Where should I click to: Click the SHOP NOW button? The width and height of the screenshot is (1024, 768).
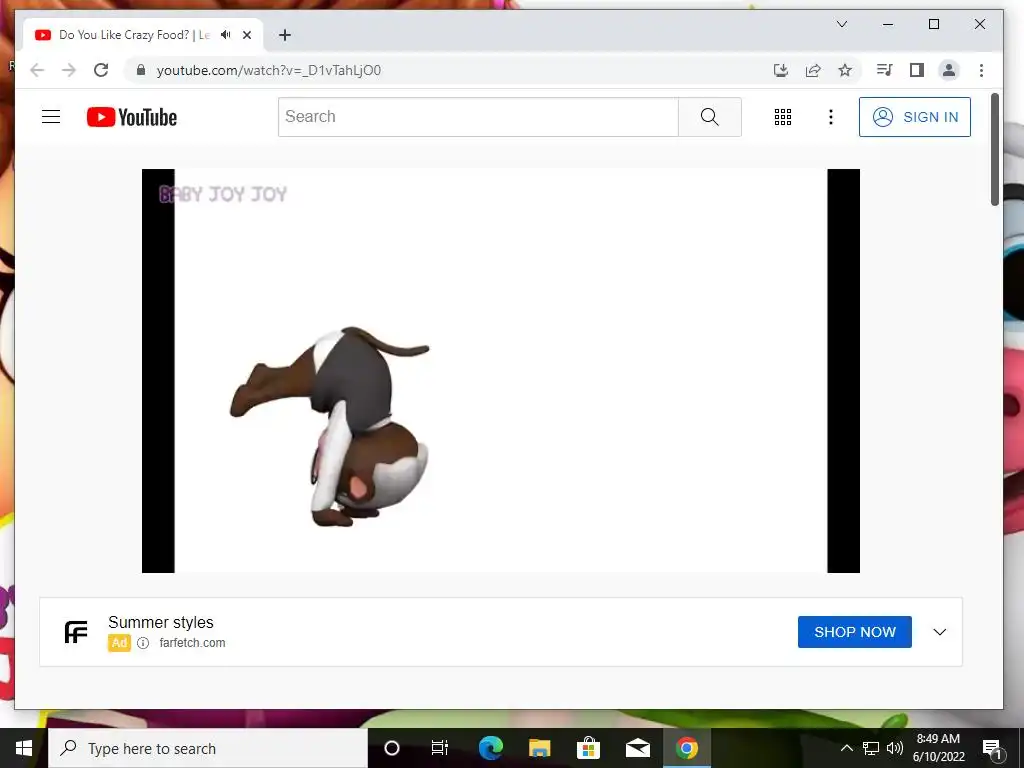[x=854, y=632]
